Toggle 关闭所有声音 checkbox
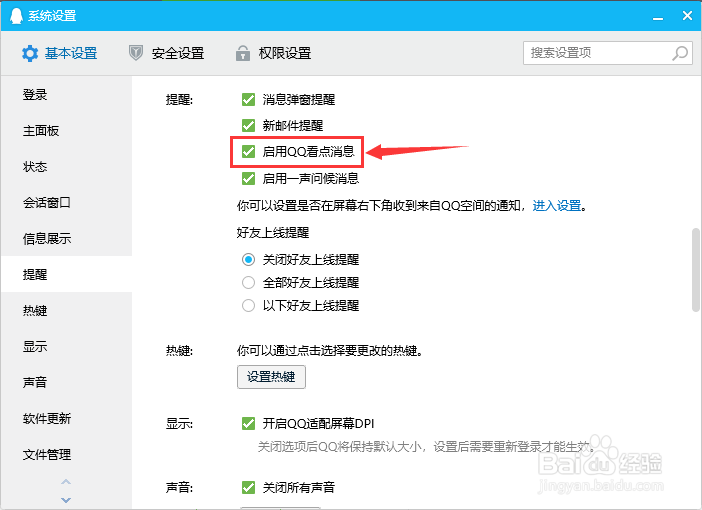Screen dimensions: 702x510 (248, 487)
